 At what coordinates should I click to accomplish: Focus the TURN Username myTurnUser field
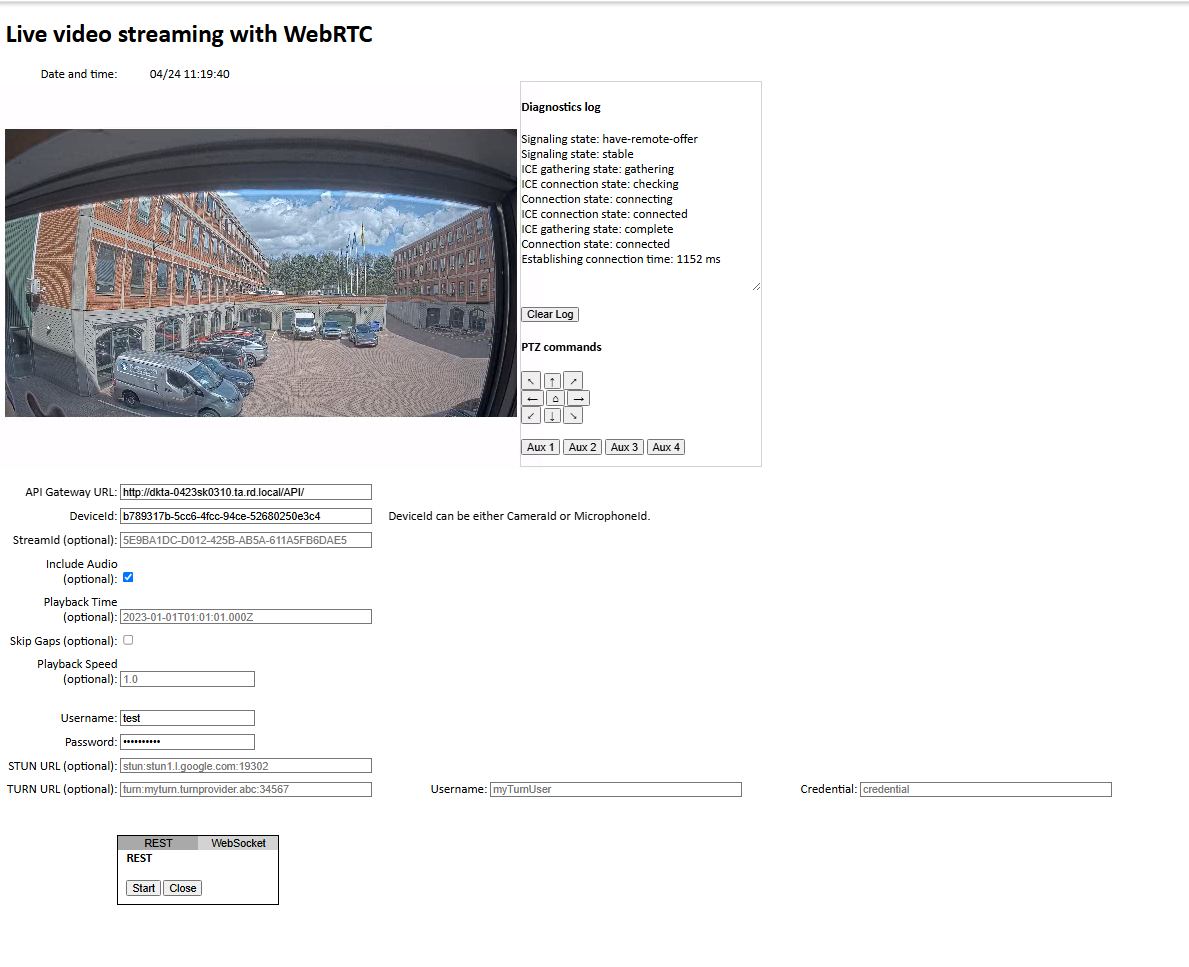click(616, 790)
